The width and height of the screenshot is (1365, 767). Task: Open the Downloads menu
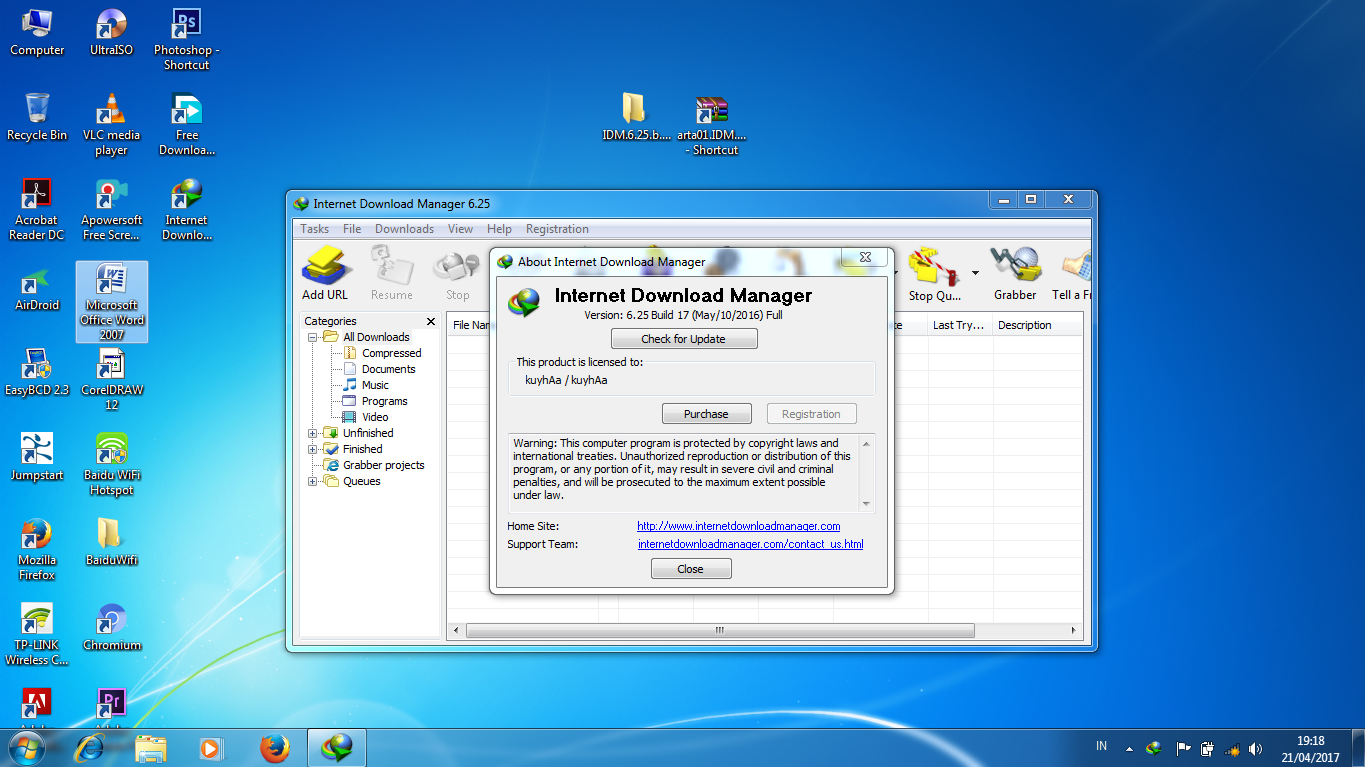404,229
